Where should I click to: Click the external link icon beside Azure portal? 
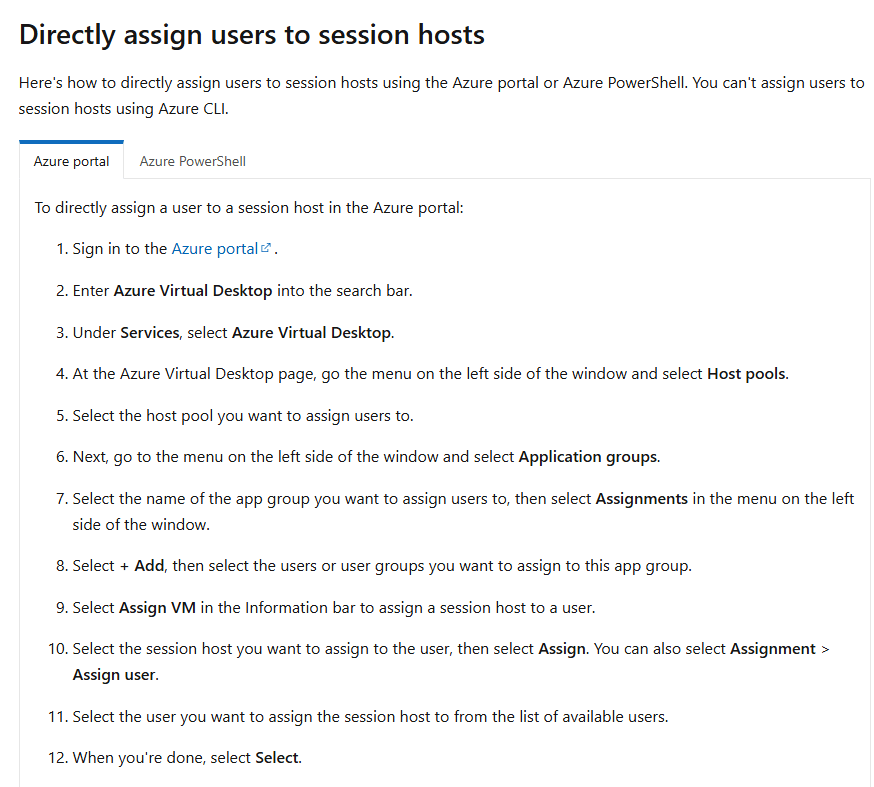(x=266, y=248)
